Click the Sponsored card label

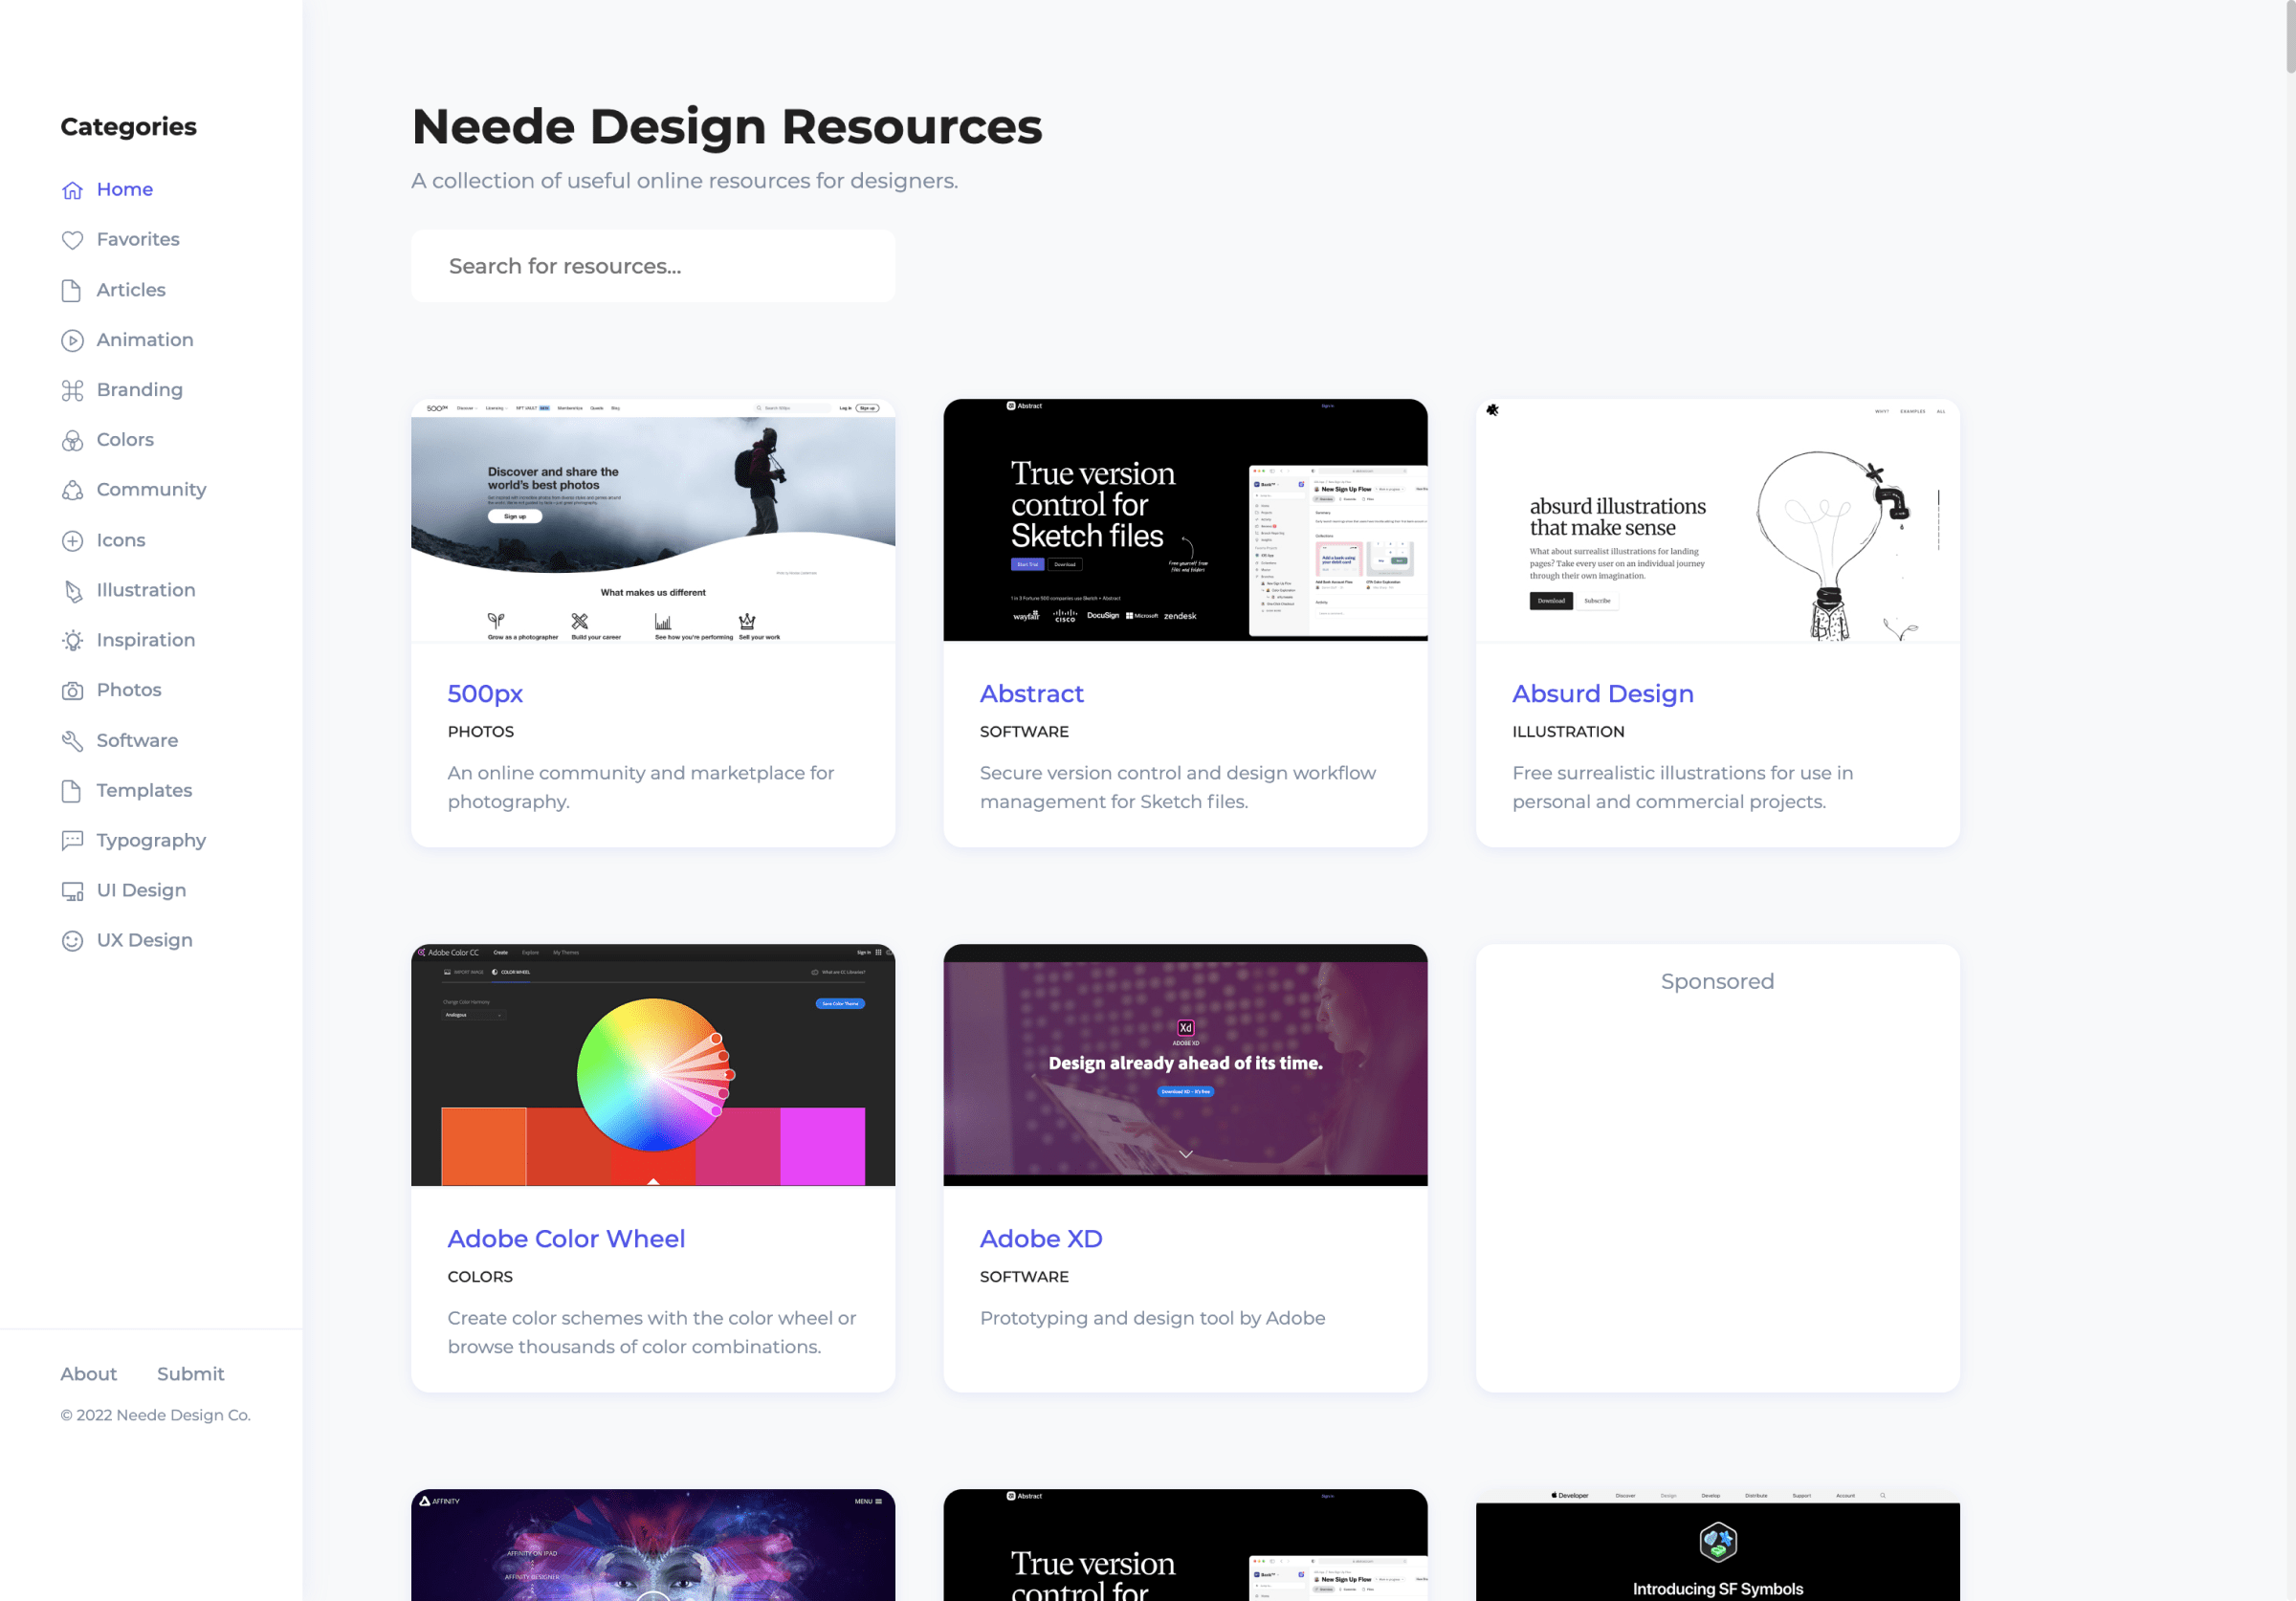[1717, 981]
